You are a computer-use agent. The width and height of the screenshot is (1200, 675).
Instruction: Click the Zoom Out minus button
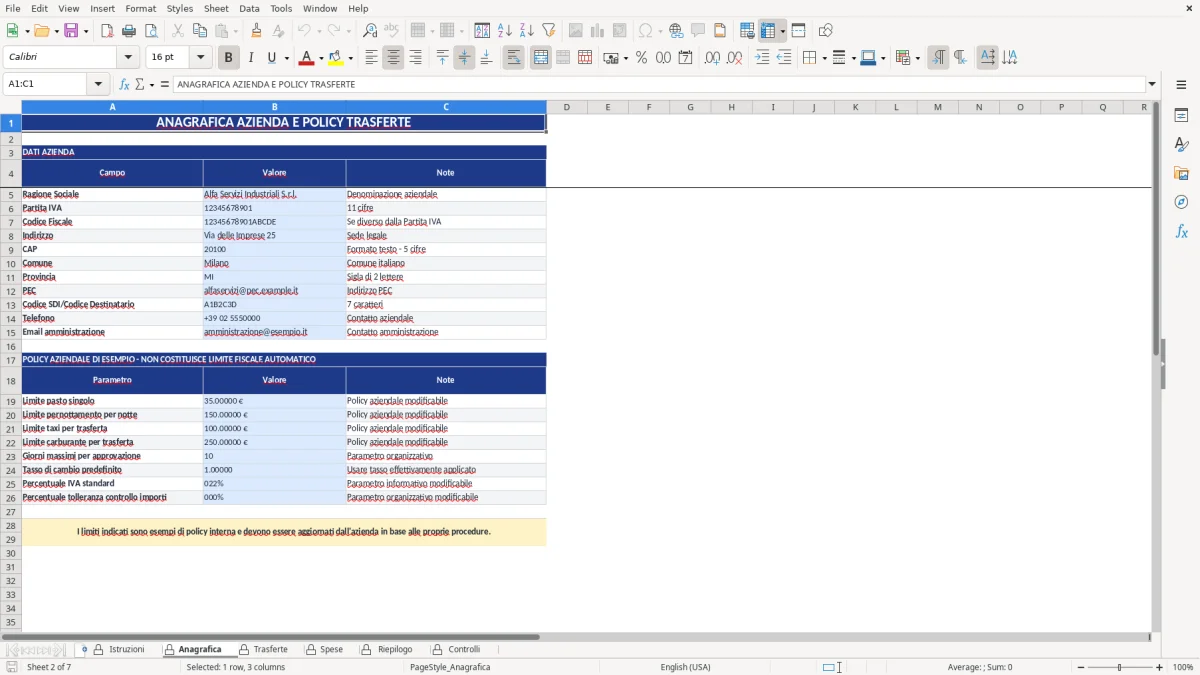click(x=1079, y=667)
